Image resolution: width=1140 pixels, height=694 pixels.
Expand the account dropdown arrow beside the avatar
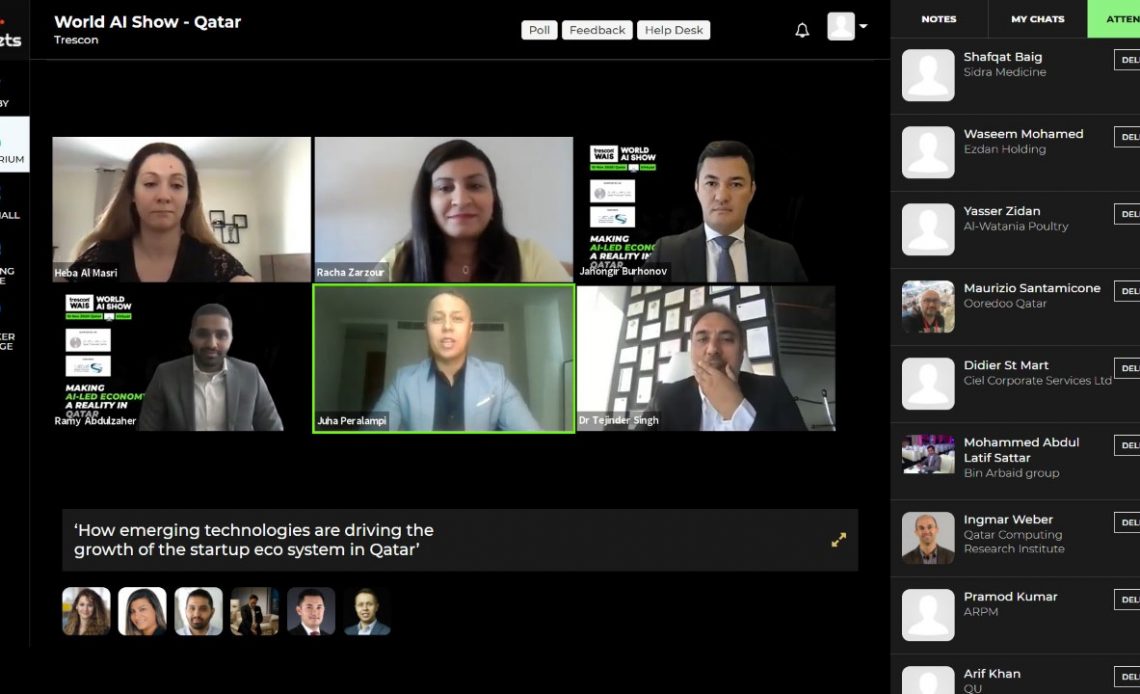(x=863, y=26)
